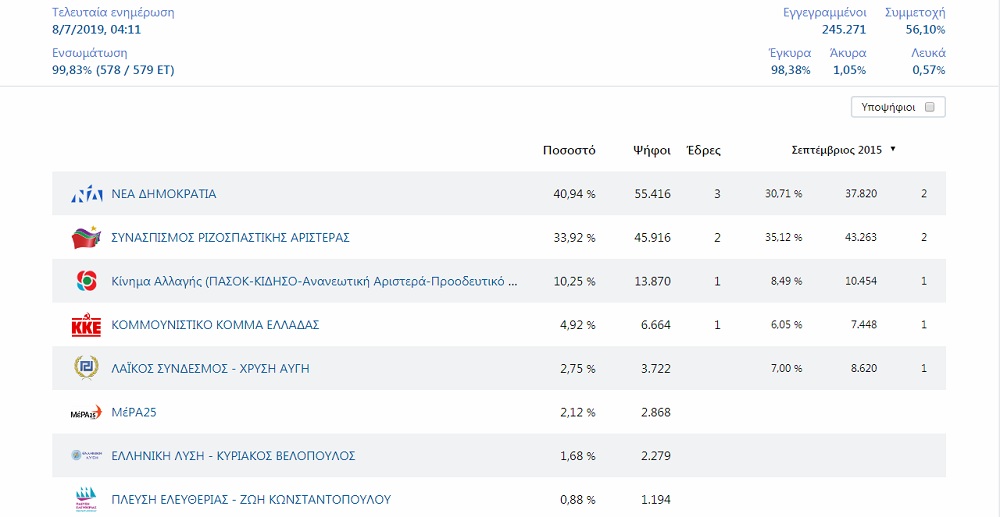The height and width of the screenshot is (517, 1000).
Task: Click the KKE red logo
Action: (x=87, y=325)
